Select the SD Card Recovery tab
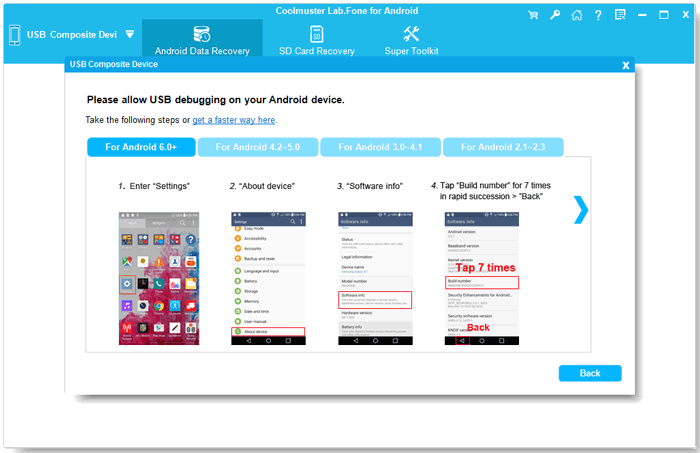The width and height of the screenshot is (700, 453). 317,40
